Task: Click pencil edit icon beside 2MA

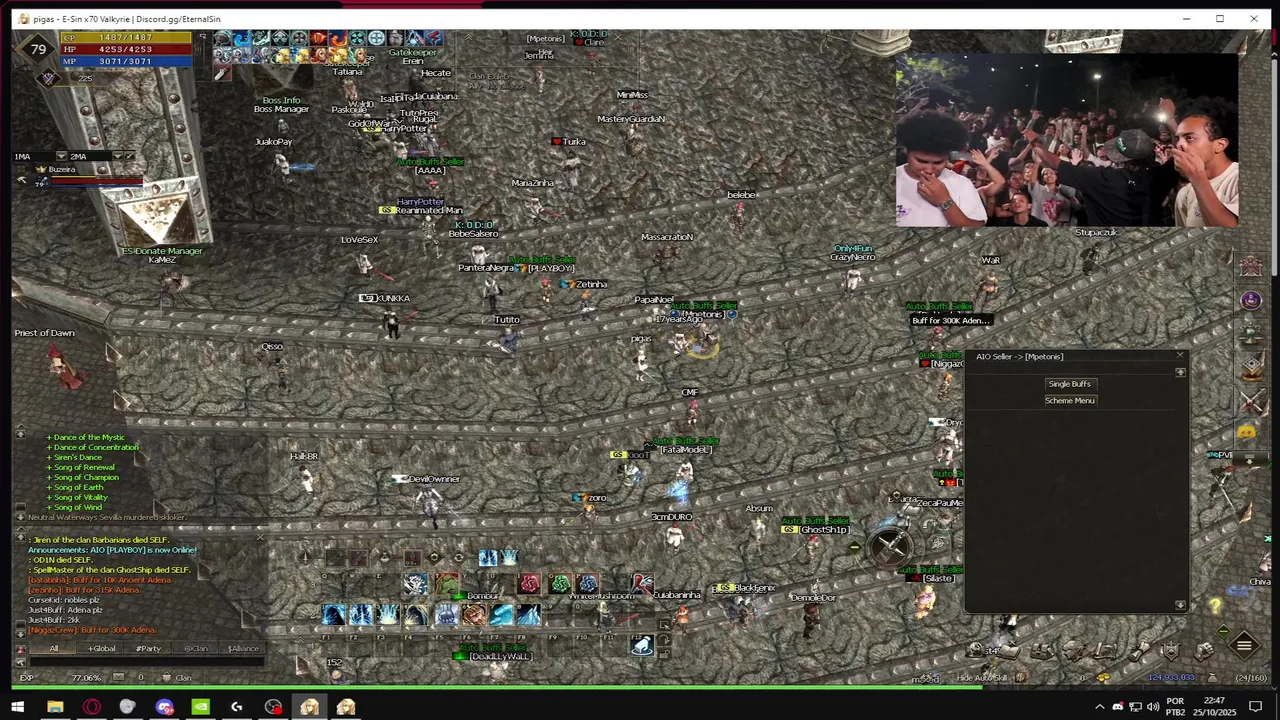Action: [130, 157]
